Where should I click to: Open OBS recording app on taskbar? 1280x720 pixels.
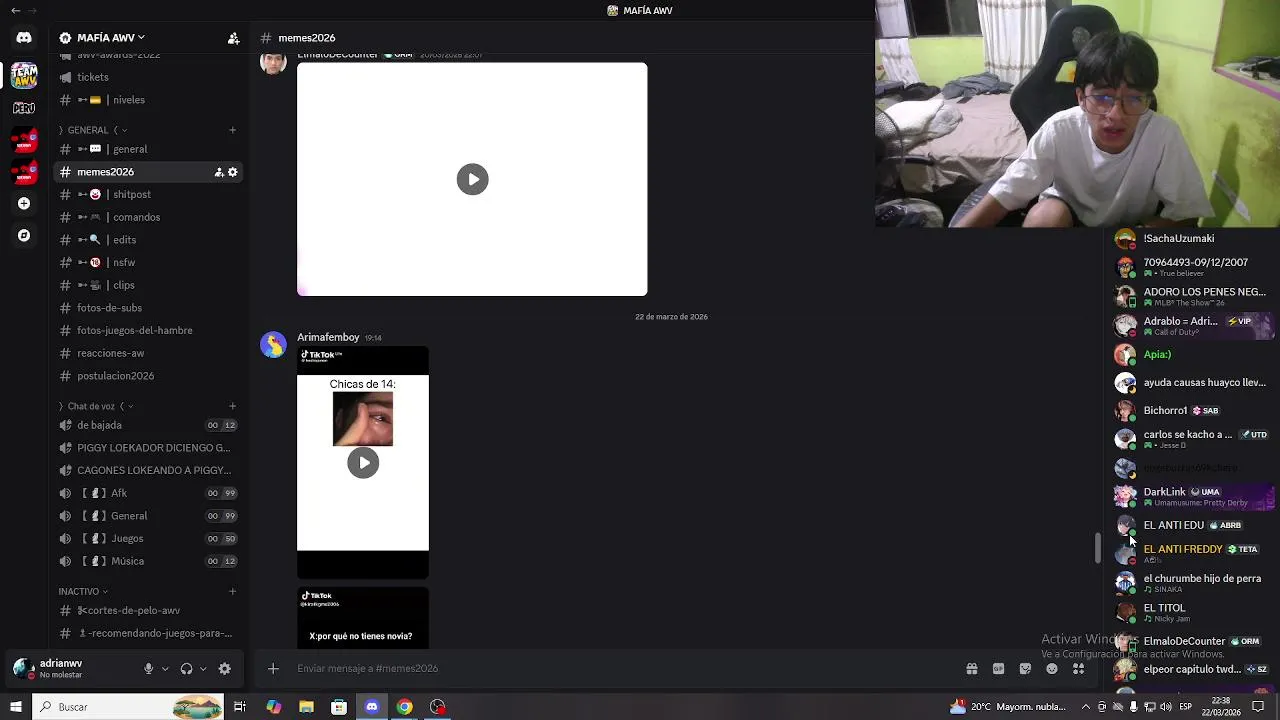pos(437,707)
